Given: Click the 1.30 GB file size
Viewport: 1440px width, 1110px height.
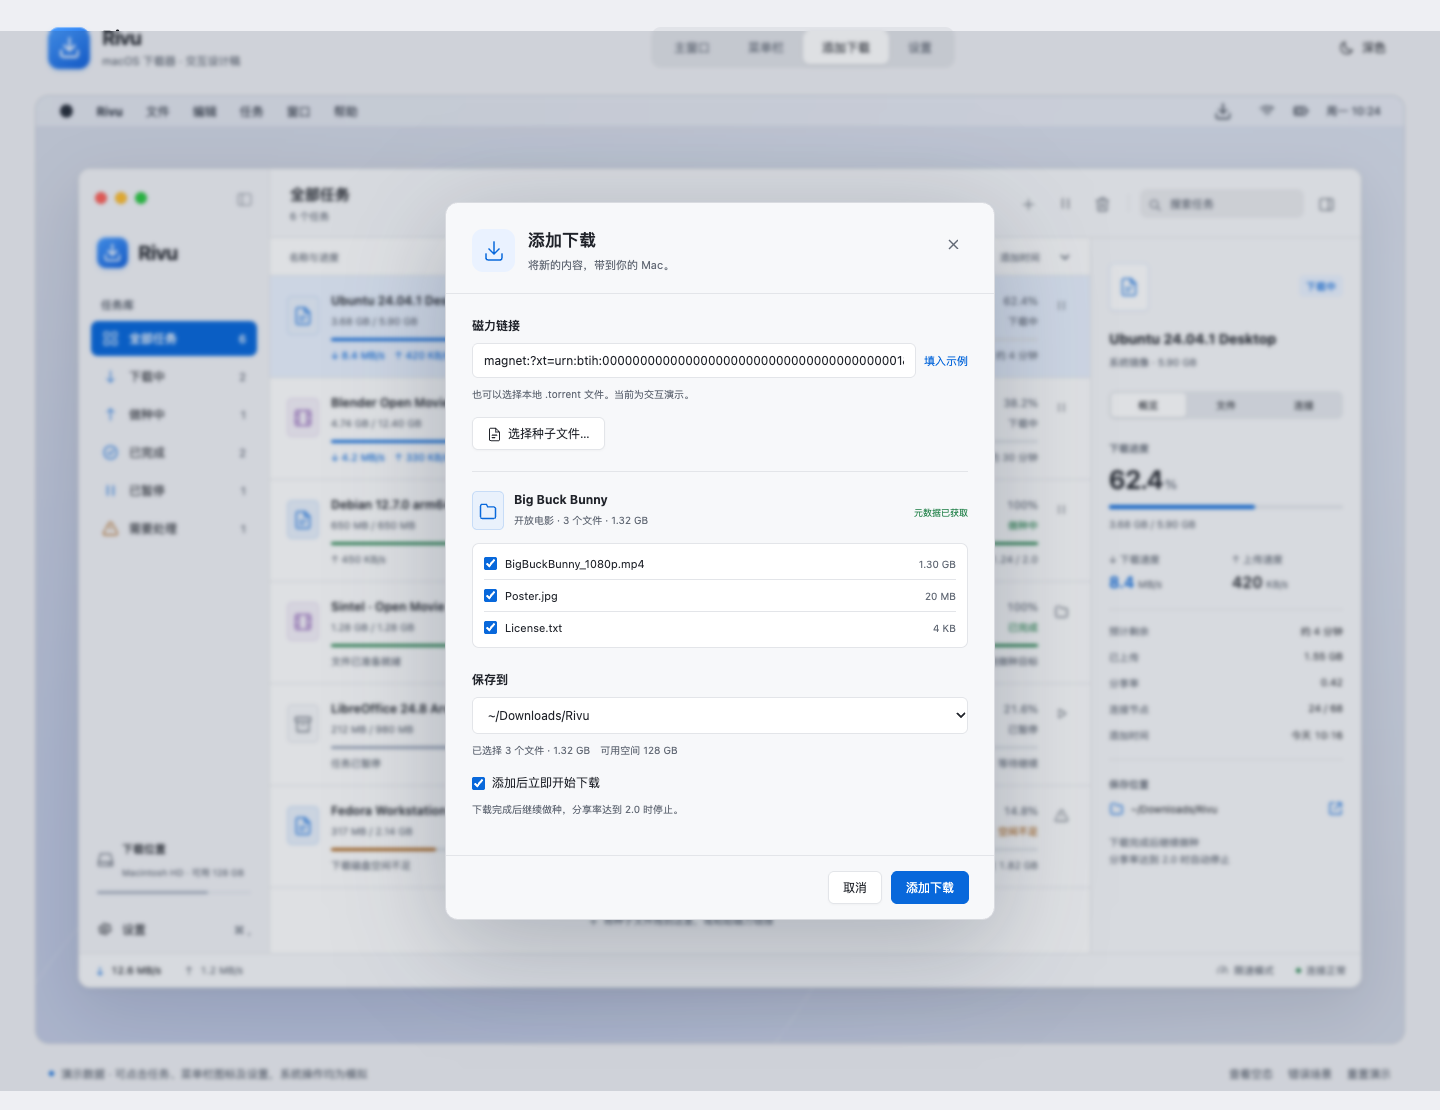Looking at the screenshot, I should pos(937,565).
